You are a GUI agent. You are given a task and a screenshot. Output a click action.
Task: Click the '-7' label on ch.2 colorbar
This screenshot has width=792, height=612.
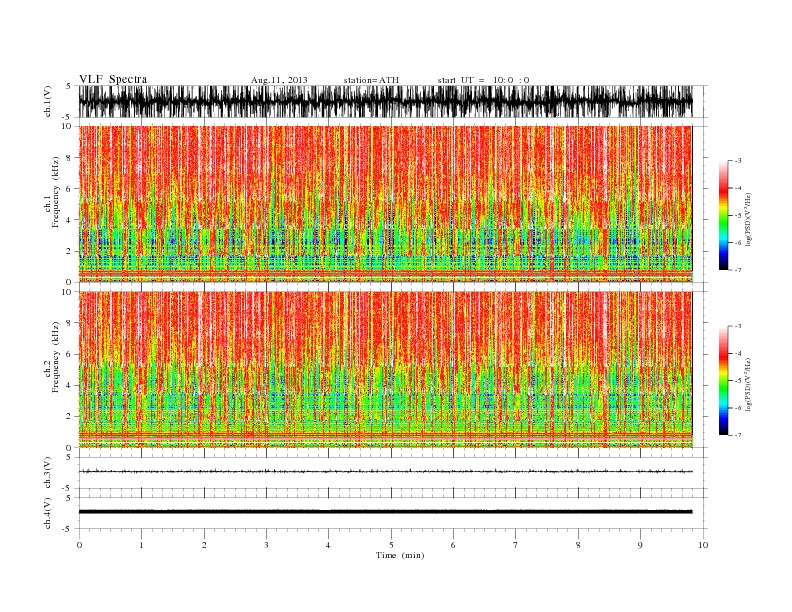click(x=737, y=435)
